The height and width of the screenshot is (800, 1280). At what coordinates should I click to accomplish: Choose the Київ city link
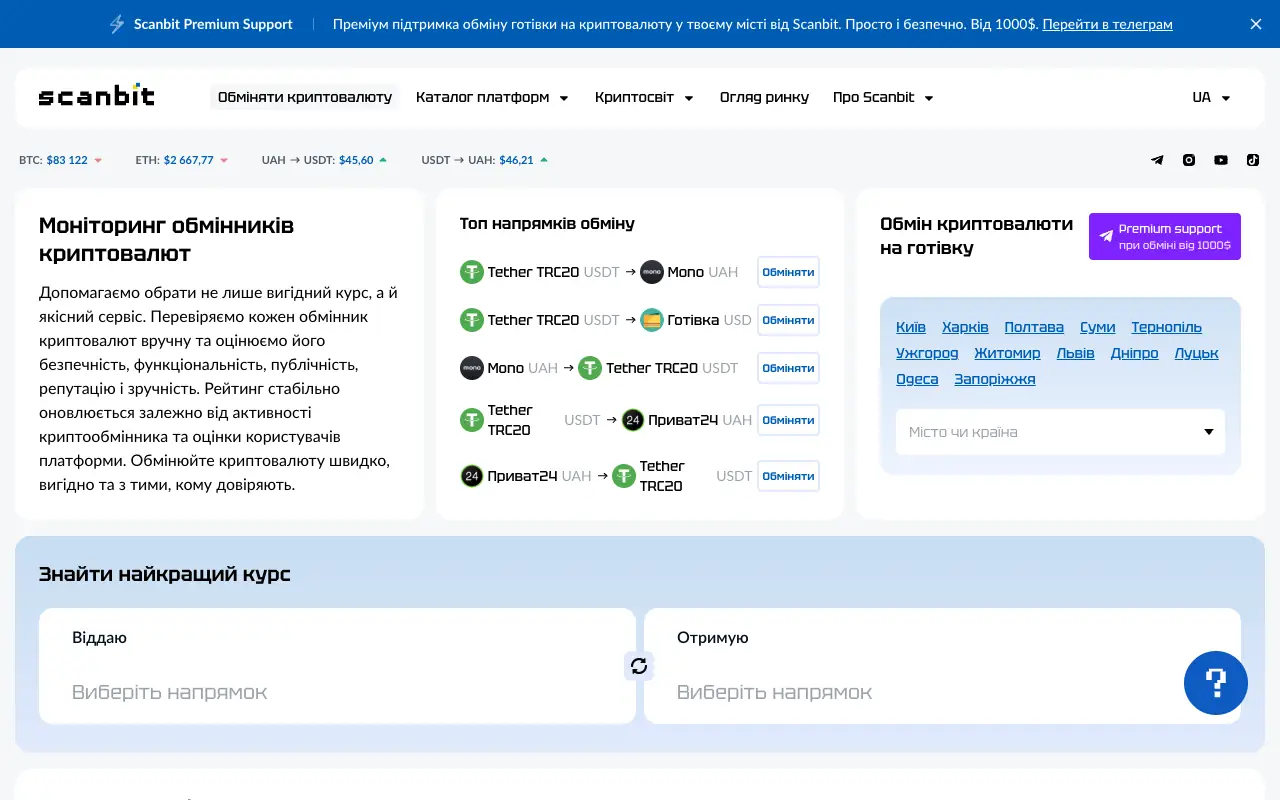pyautogui.click(x=911, y=327)
